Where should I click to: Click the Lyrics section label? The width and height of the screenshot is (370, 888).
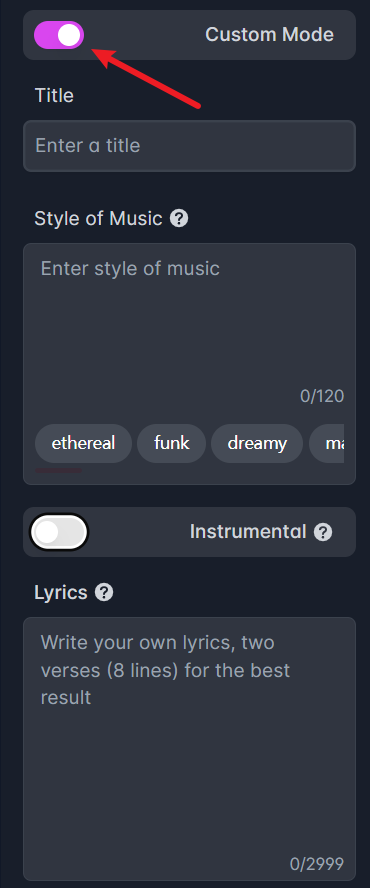tap(61, 592)
